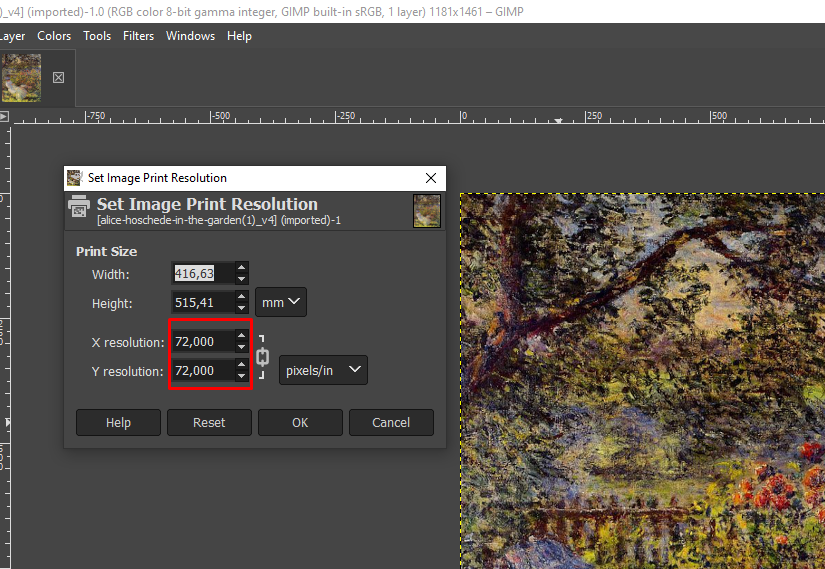The width and height of the screenshot is (825, 569).
Task: Click the Y resolution input field
Action: click(x=203, y=371)
